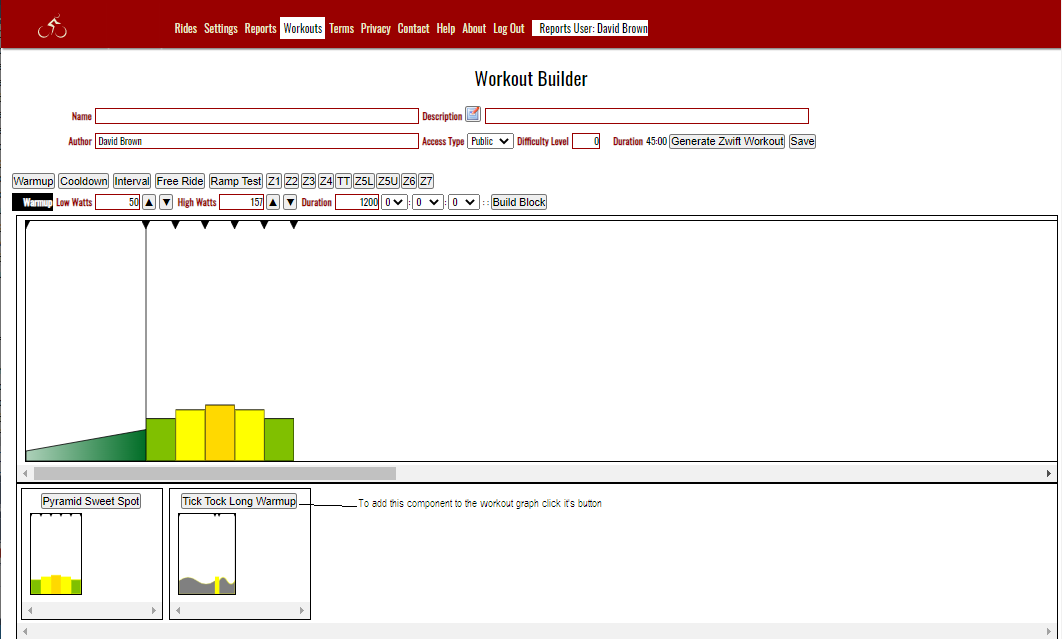Select the warmup block's triangle marker on the graph
The image size is (1062, 639).
(x=29, y=225)
